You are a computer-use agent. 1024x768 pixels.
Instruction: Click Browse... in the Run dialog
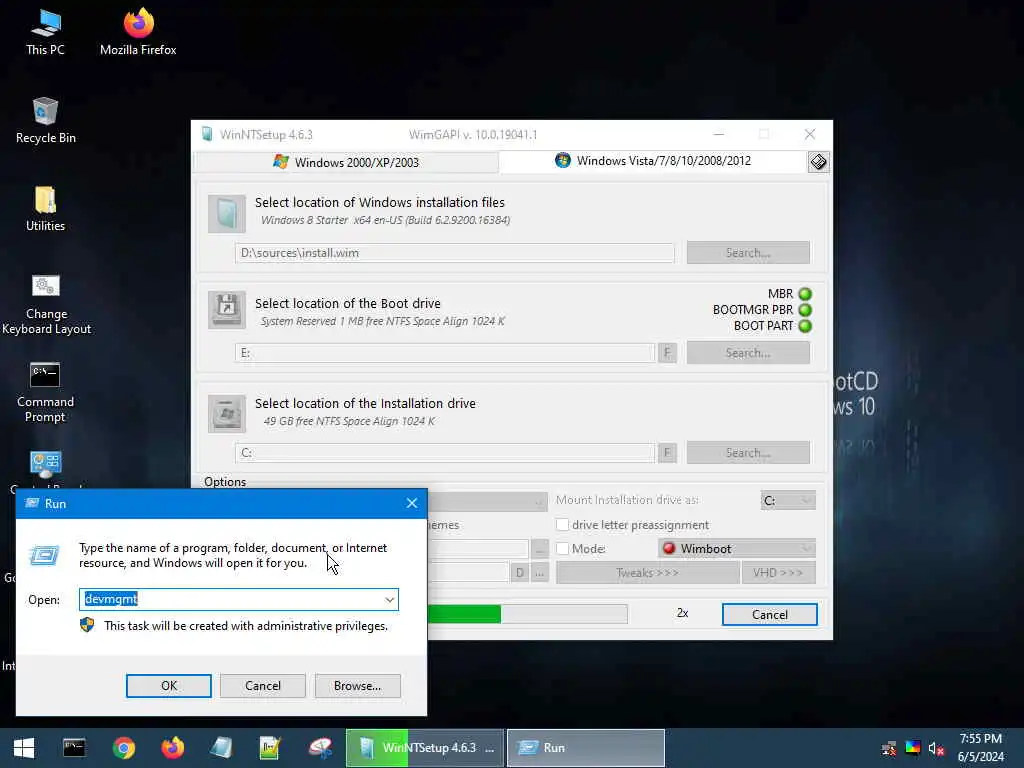point(357,686)
